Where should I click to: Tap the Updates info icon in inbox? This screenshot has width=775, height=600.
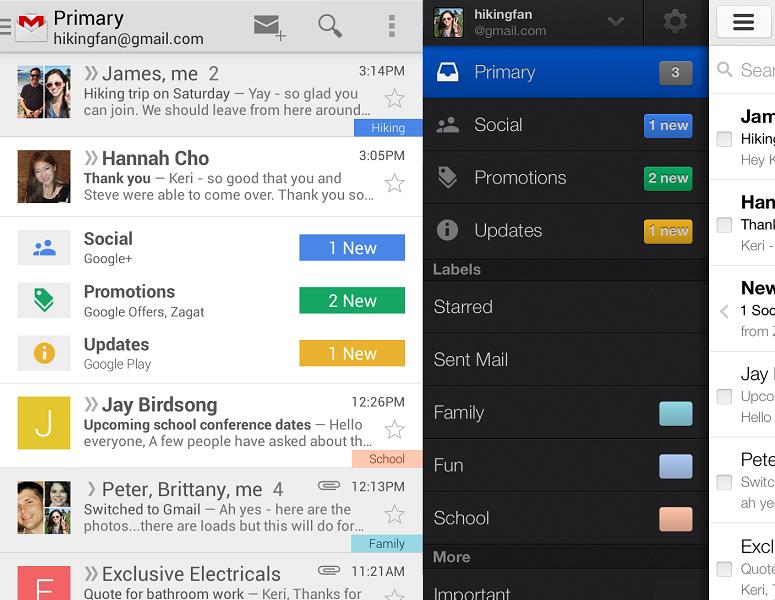click(44, 353)
